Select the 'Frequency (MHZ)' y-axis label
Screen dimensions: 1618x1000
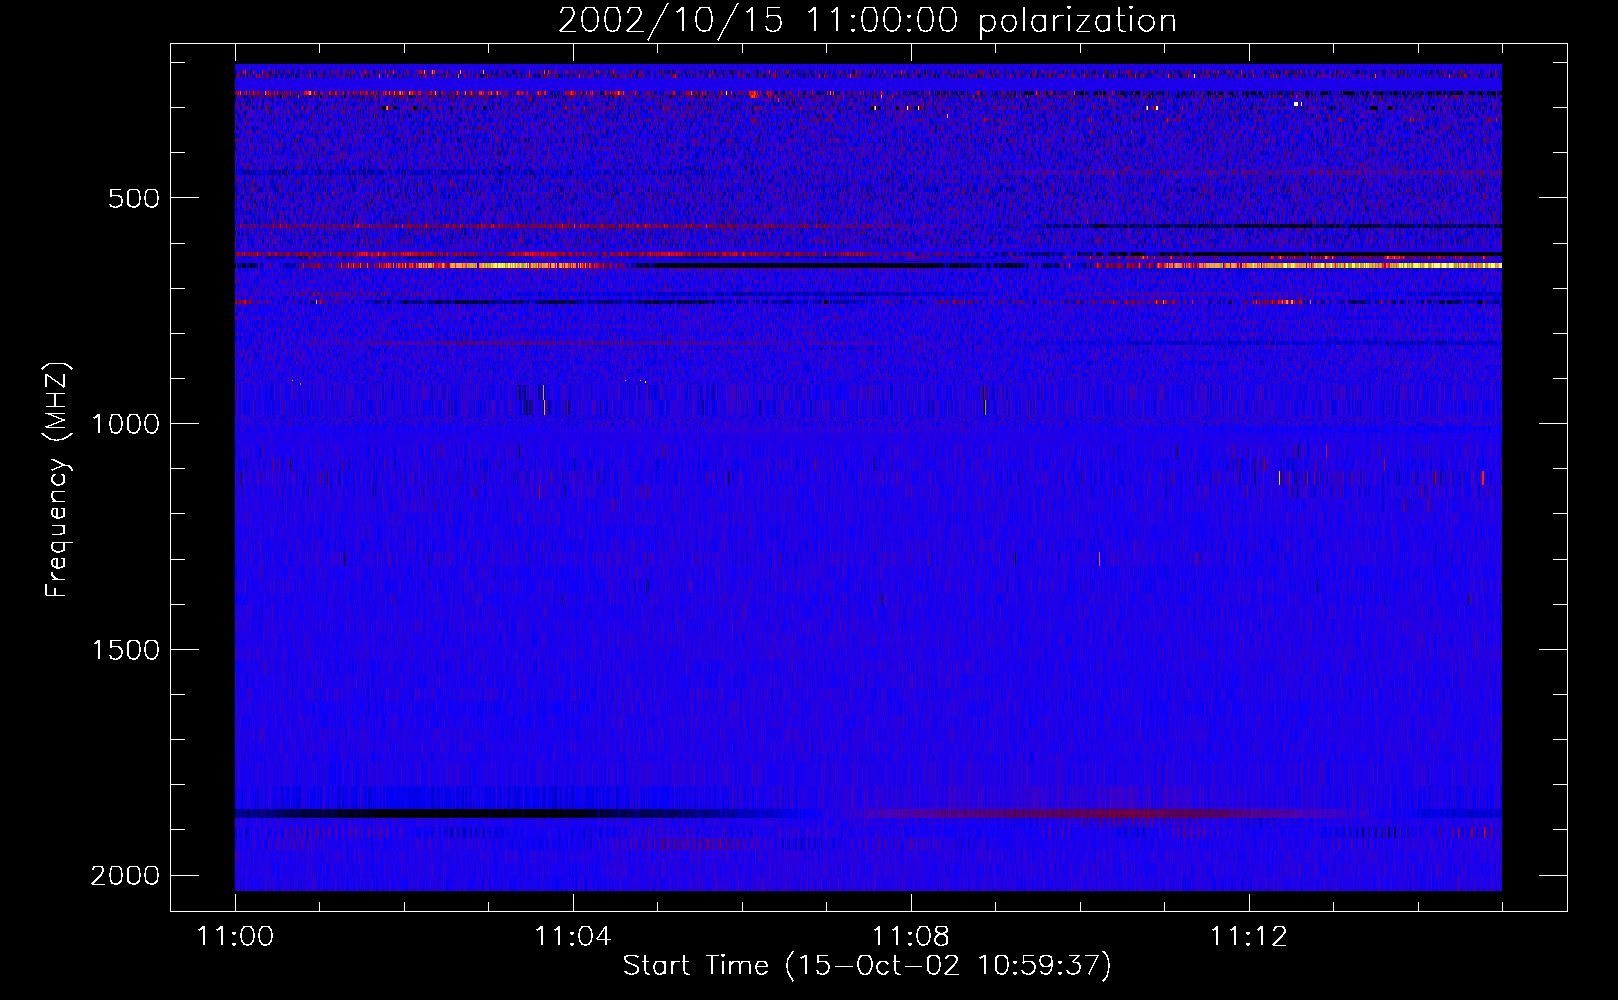[57, 480]
